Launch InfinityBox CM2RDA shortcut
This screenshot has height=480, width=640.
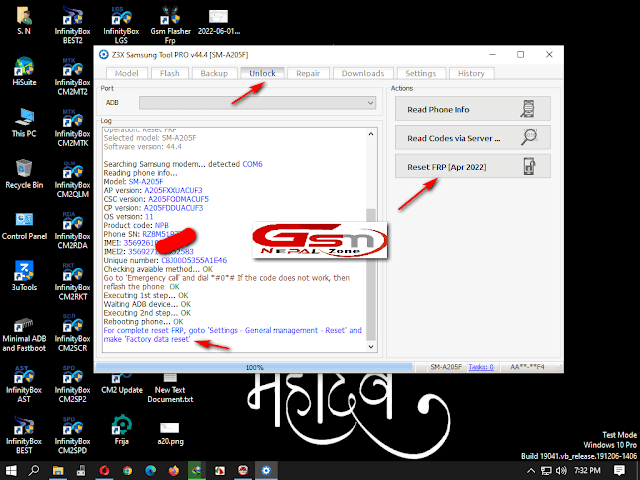pos(73,230)
